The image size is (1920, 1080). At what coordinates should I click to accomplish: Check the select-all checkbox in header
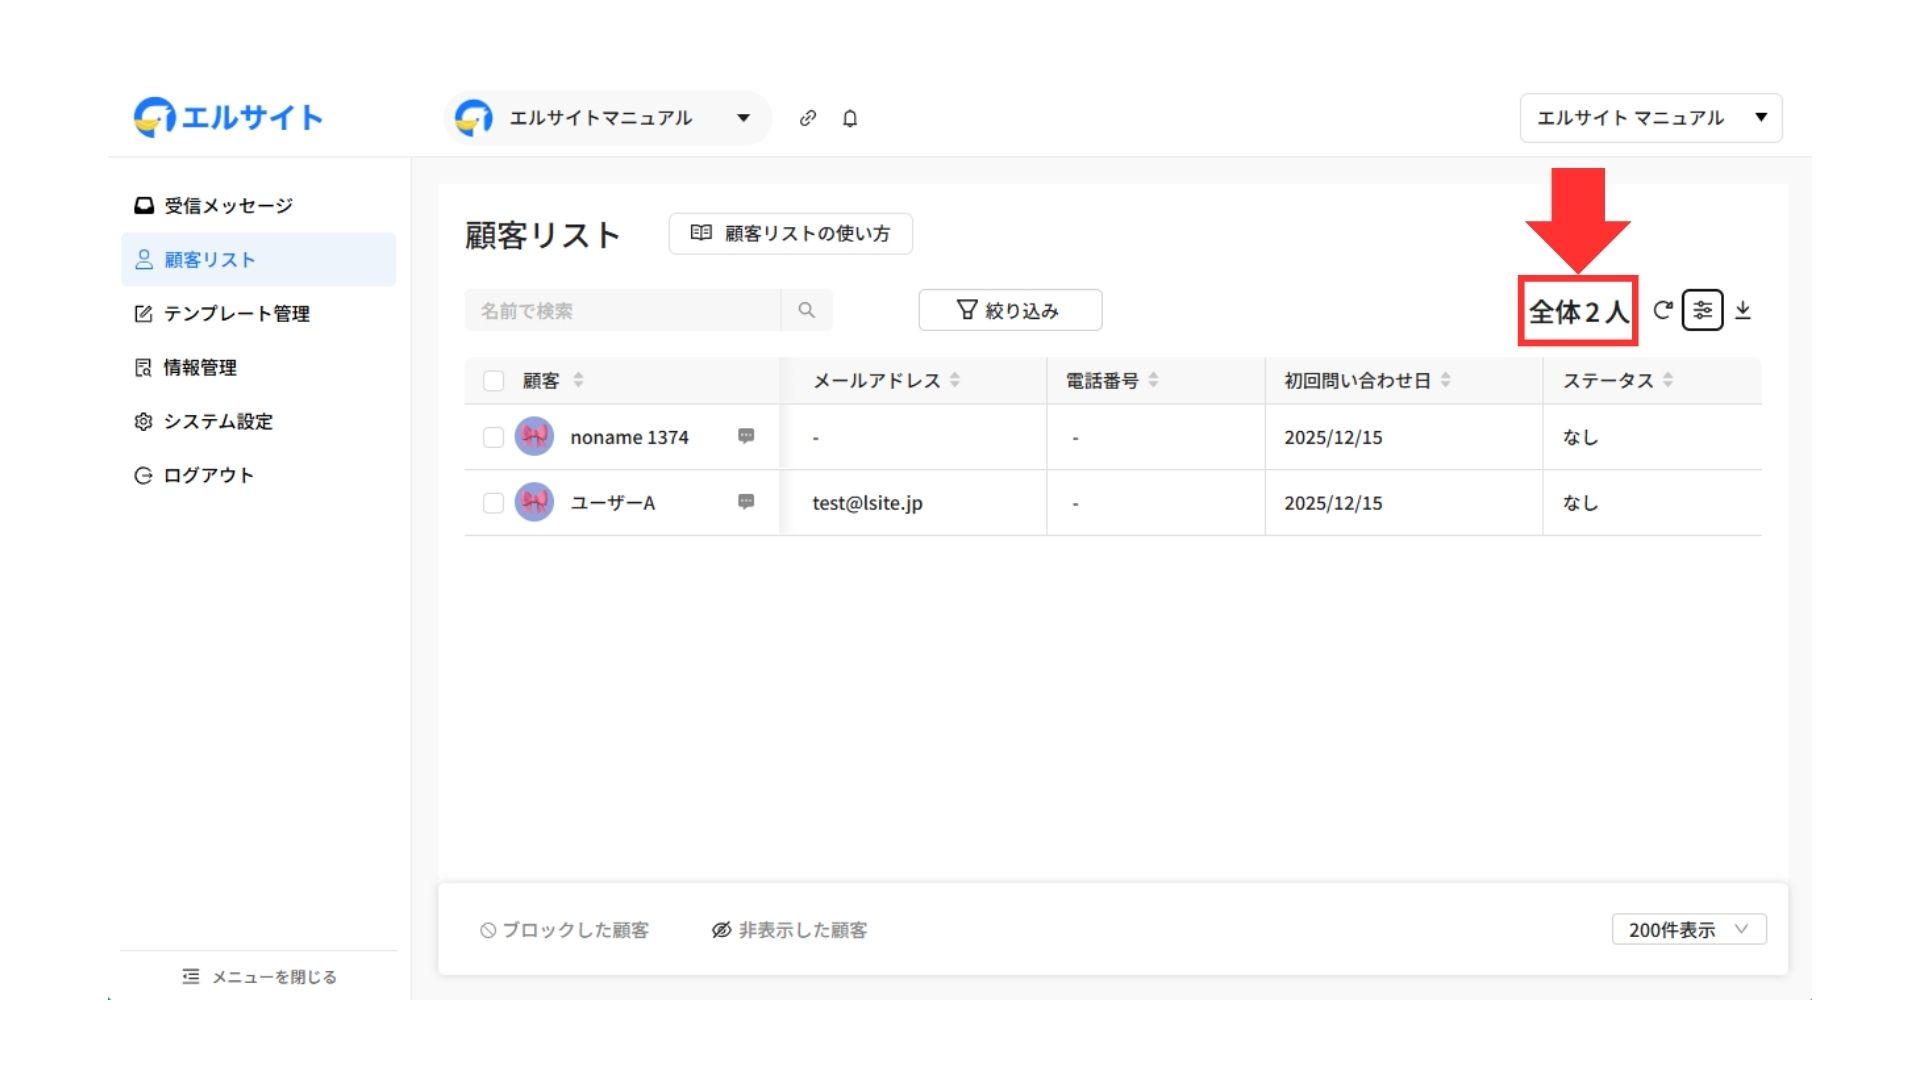tap(493, 380)
